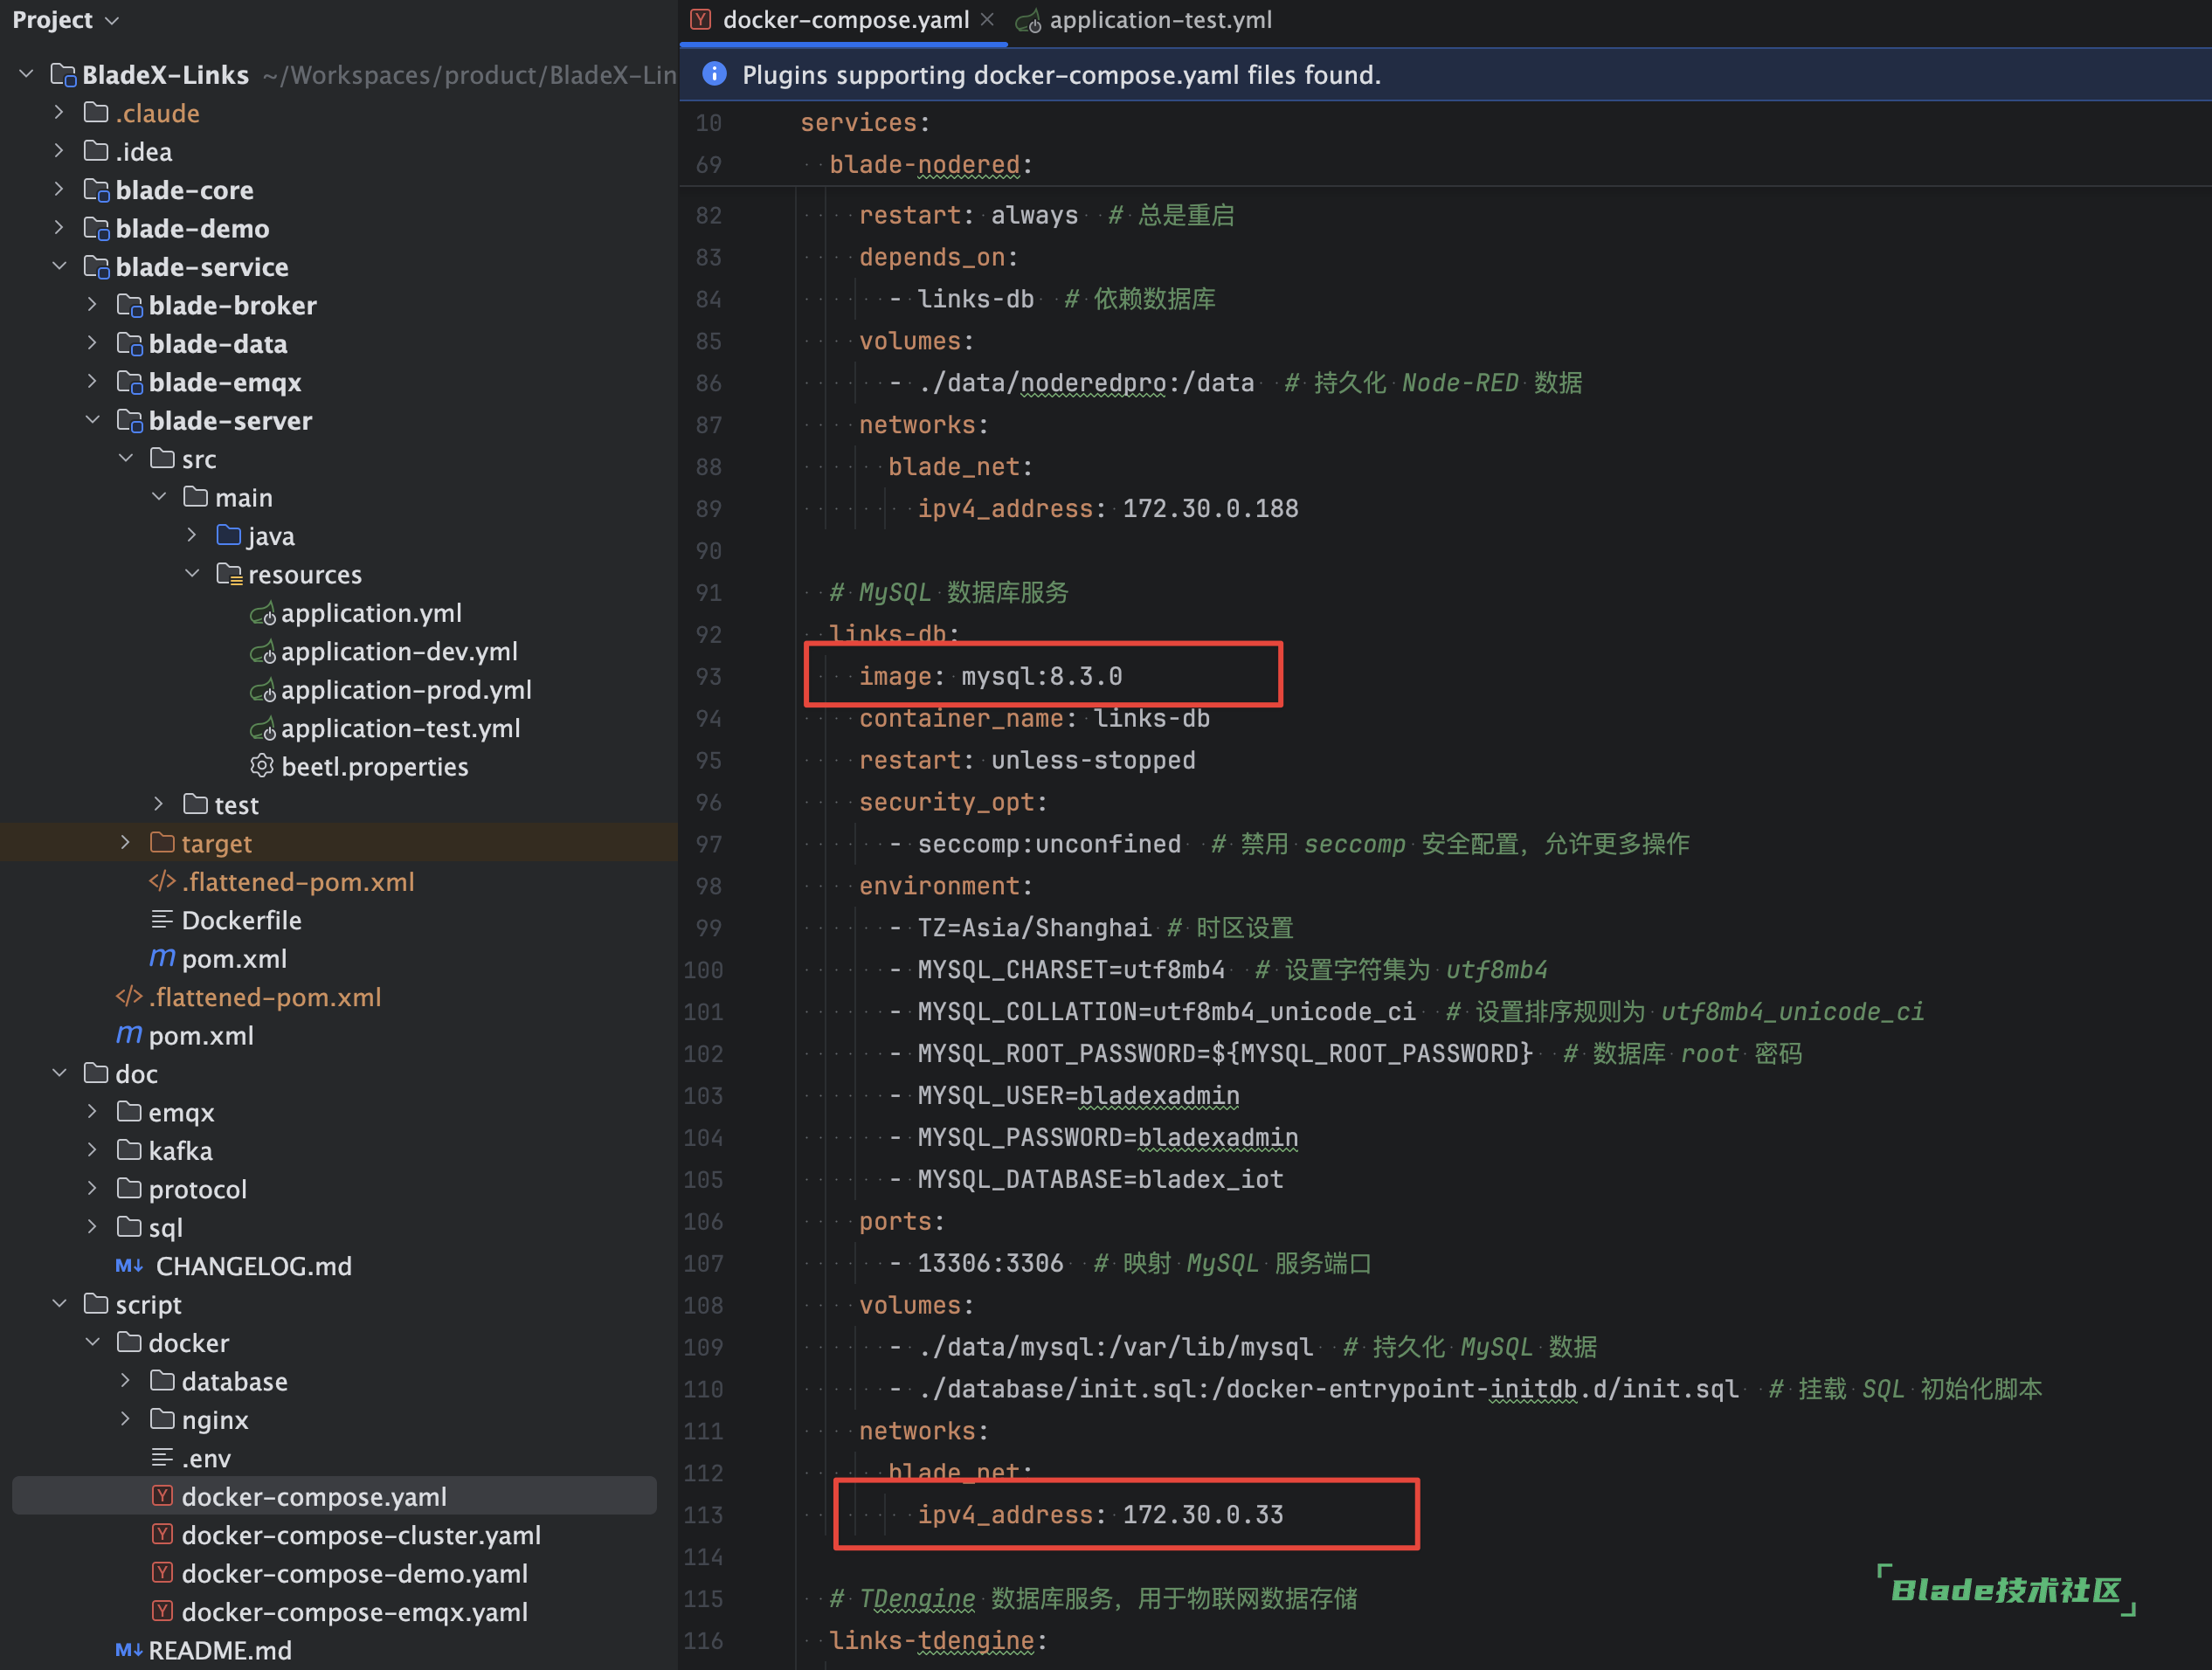
Task: Click the Spring icon beside application-dev.yml
Action: pyautogui.click(x=262, y=652)
